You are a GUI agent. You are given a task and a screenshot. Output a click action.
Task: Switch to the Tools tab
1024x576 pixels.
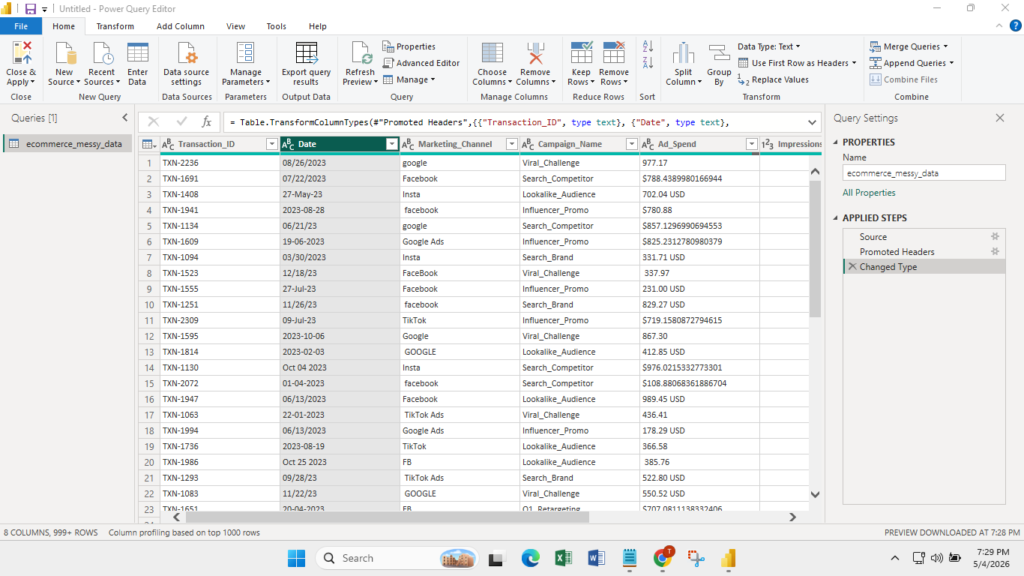pos(276,26)
